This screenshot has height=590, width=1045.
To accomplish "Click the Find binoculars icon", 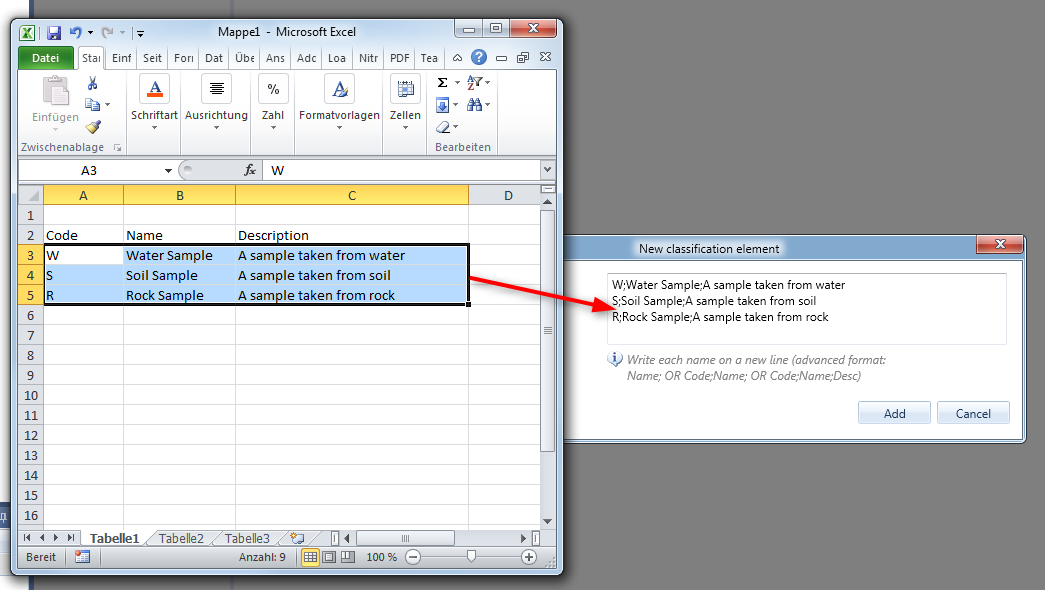I will pos(474,105).
